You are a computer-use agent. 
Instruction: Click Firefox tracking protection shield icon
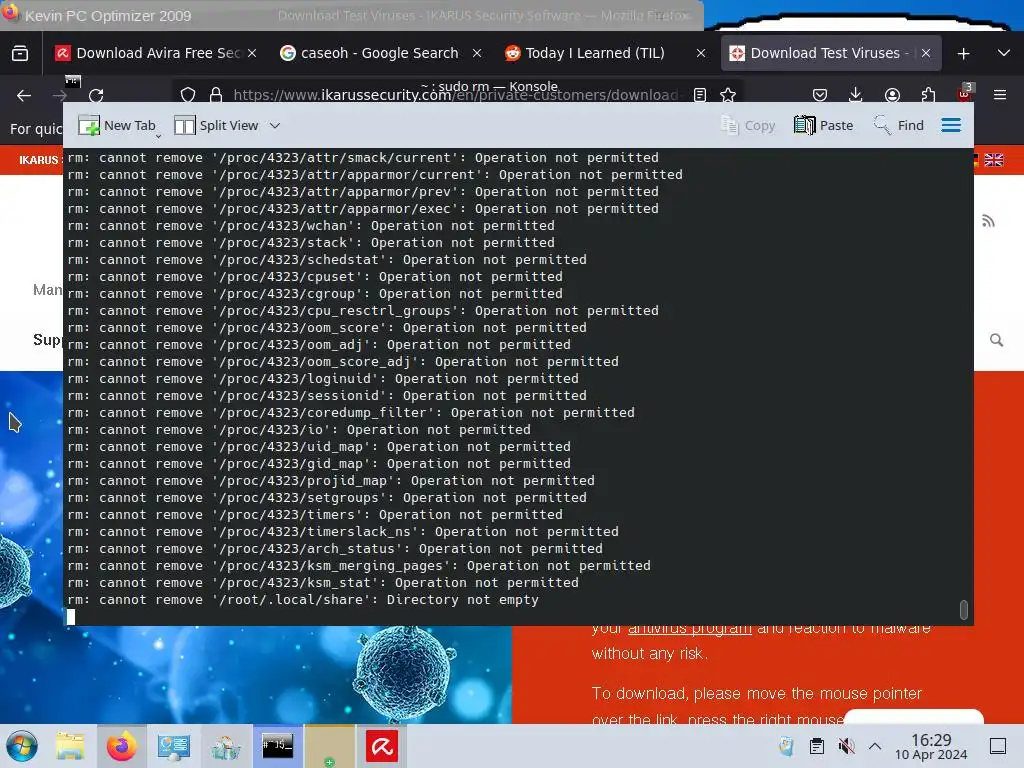(188, 95)
